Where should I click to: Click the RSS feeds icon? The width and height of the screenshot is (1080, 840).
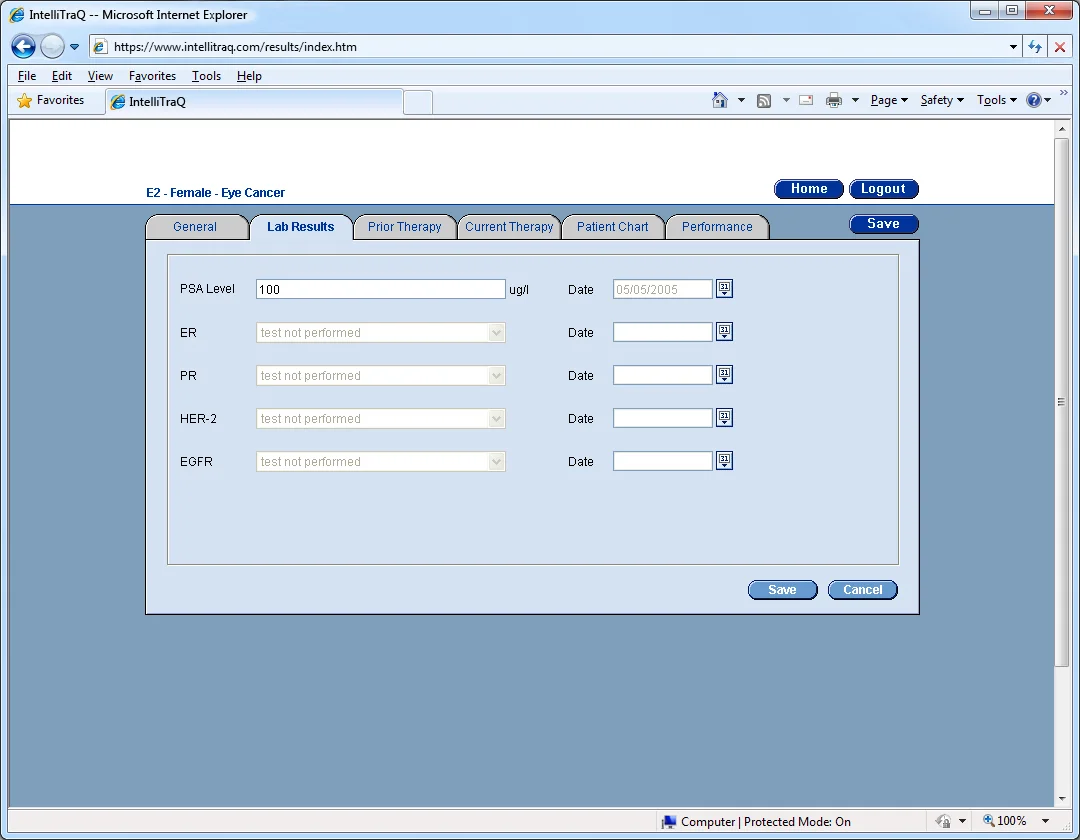click(764, 101)
